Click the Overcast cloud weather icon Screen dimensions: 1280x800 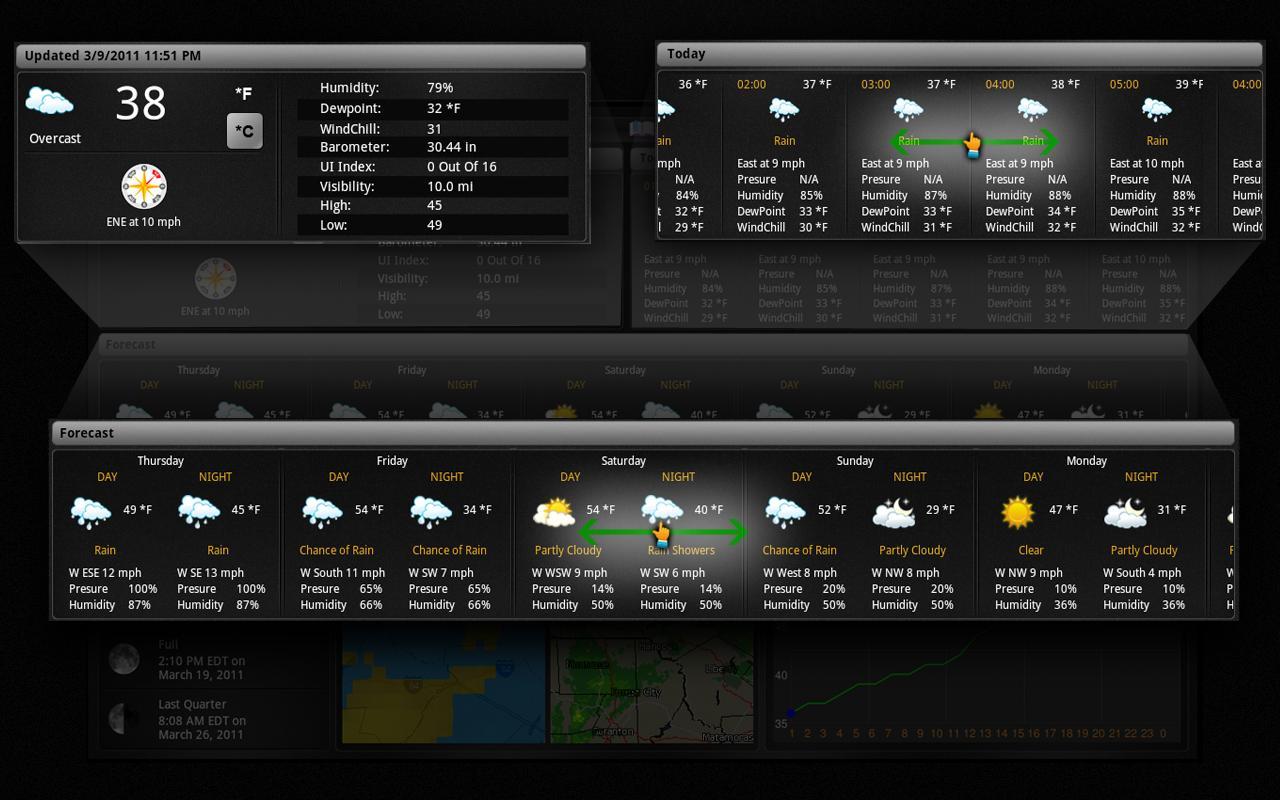tap(49, 99)
